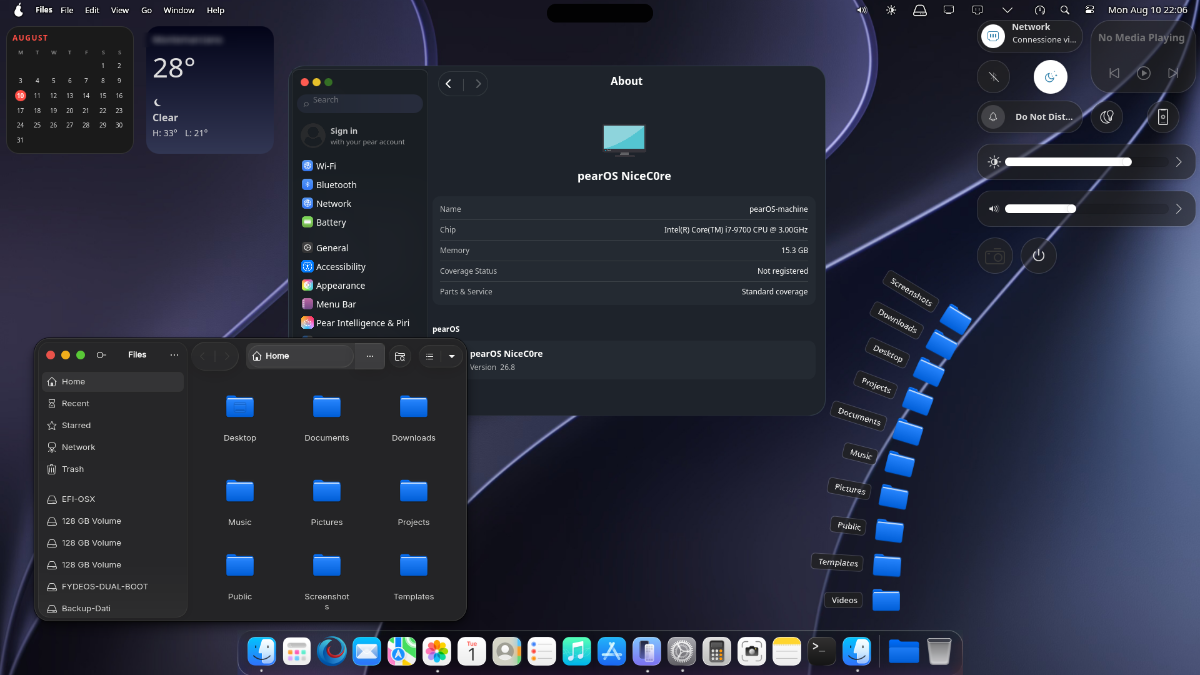
Task: Open Calendar app icon in dock
Action: [472, 651]
